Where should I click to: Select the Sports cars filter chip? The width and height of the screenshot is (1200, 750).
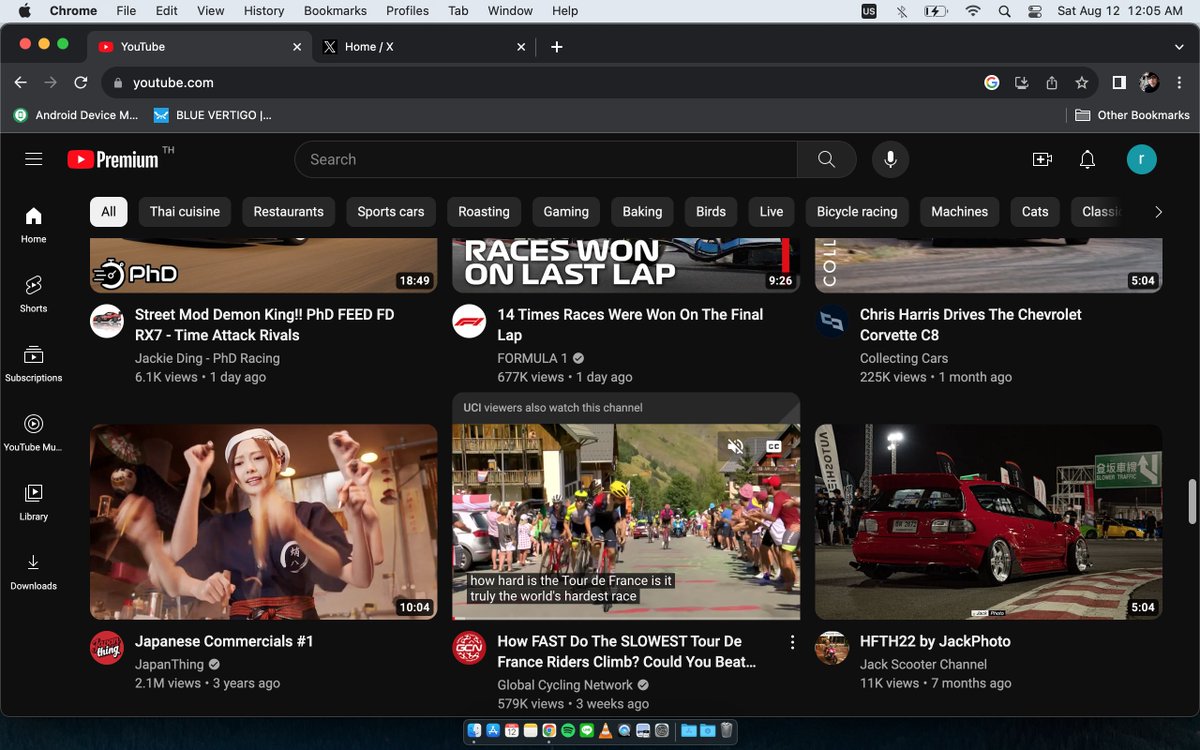point(391,212)
